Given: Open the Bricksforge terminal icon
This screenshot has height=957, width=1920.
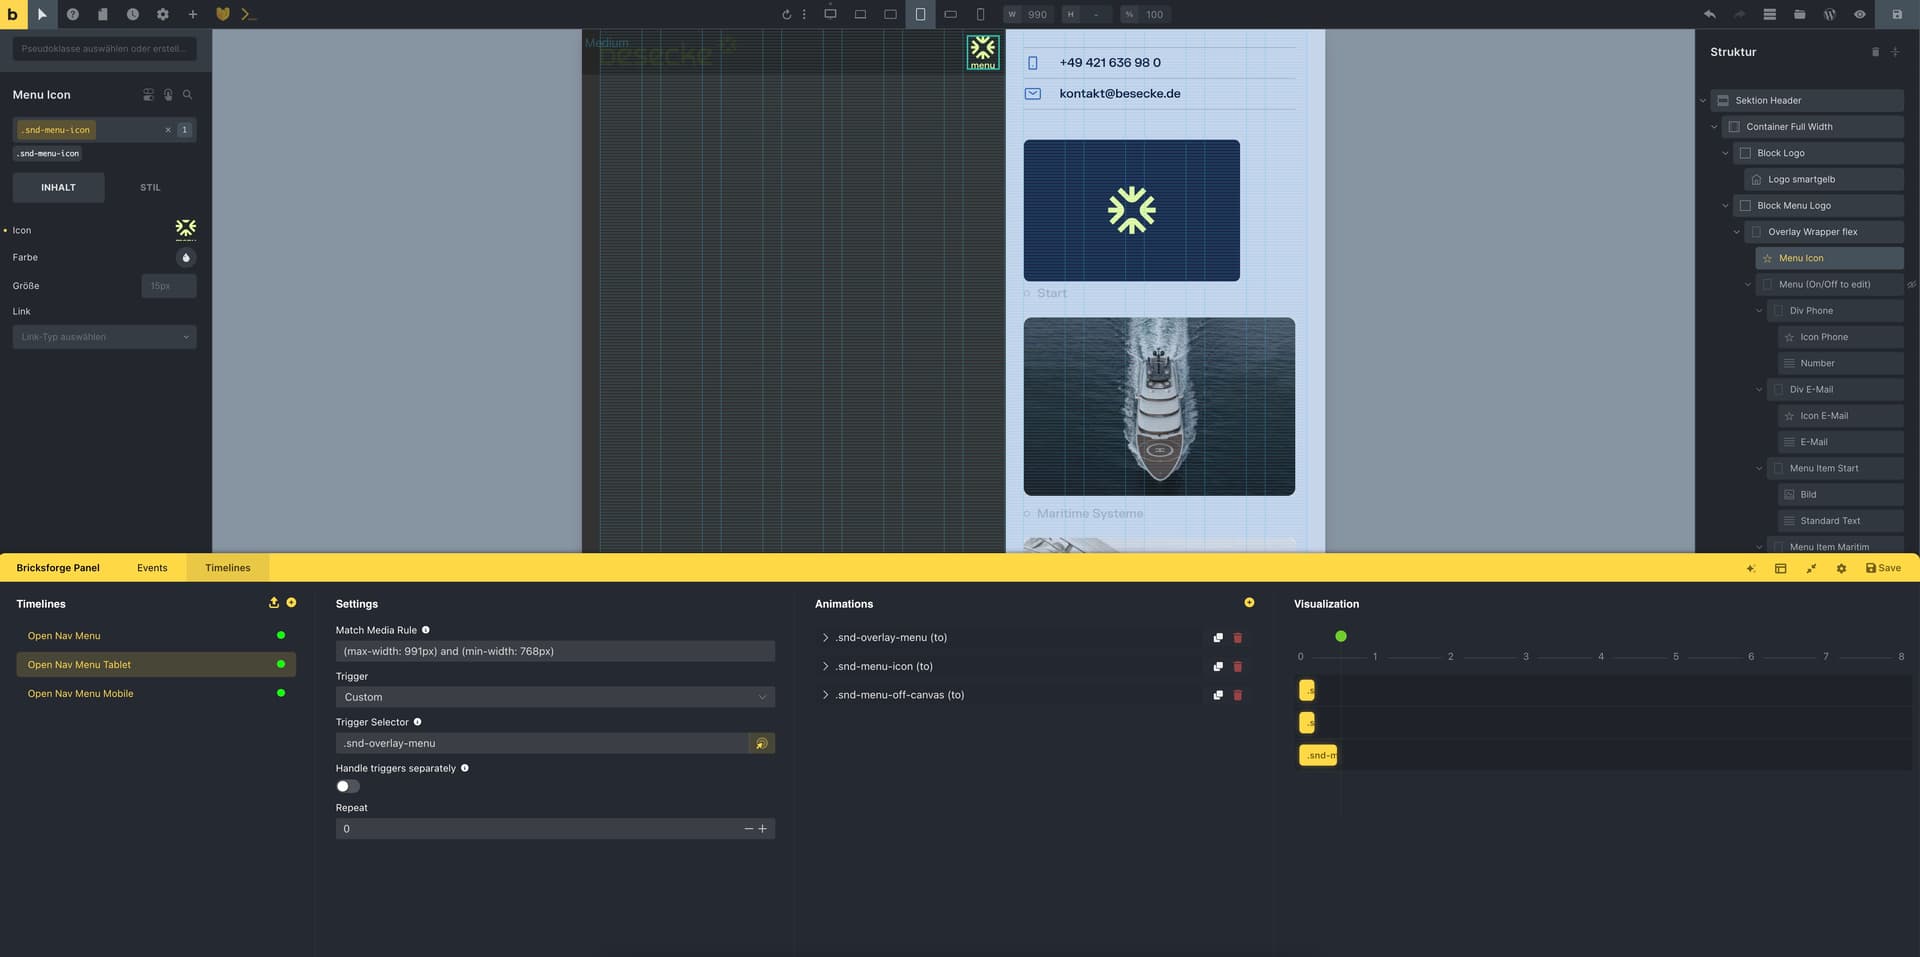Looking at the screenshot, I should click(x=249, y=14).
